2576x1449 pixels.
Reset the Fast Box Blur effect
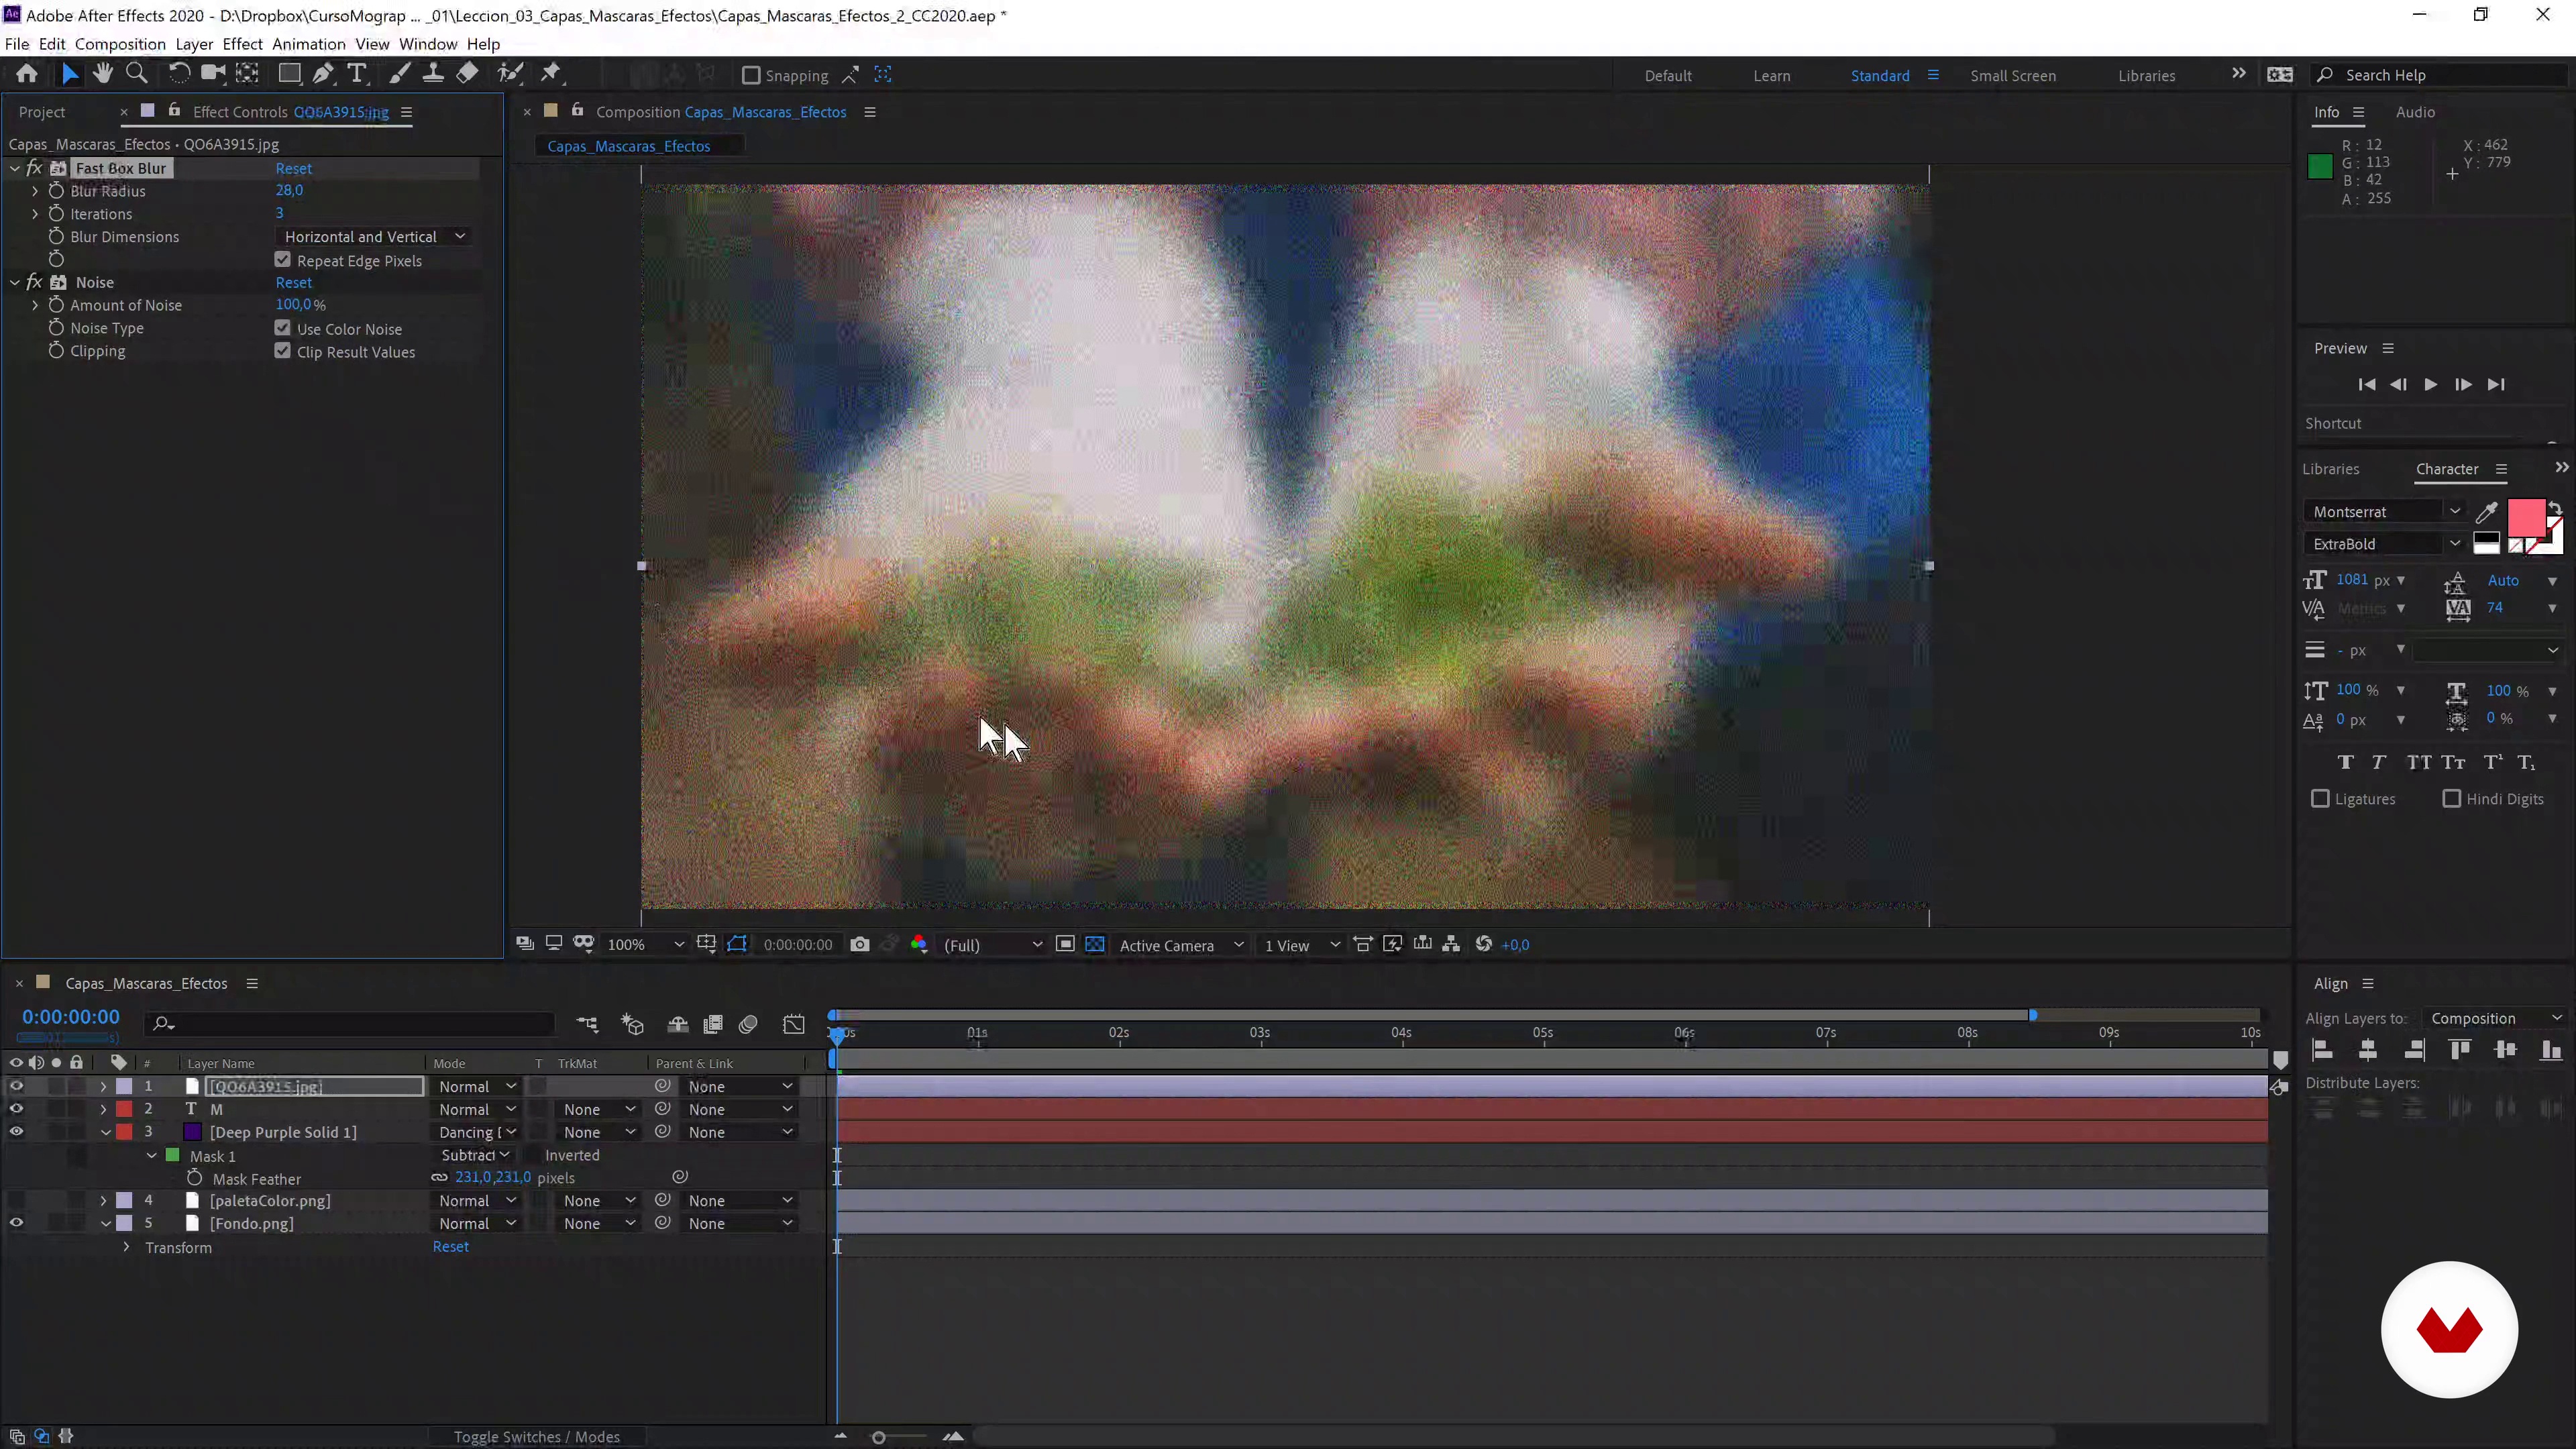(x=294, y=168)
